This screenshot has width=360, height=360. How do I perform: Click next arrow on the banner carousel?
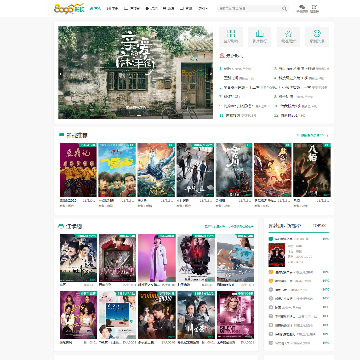[x=210, y=73]
